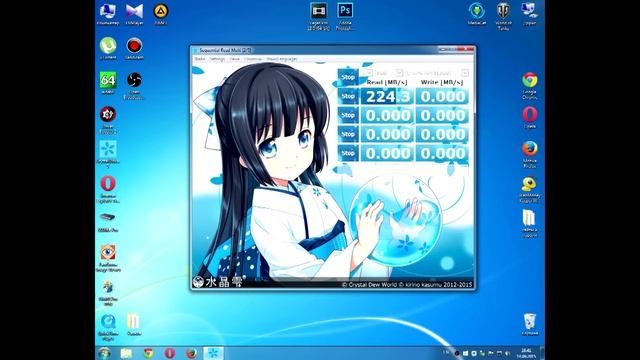
Task: Select the Opera icon below Google Chrome
Action: tap(529, 118)
